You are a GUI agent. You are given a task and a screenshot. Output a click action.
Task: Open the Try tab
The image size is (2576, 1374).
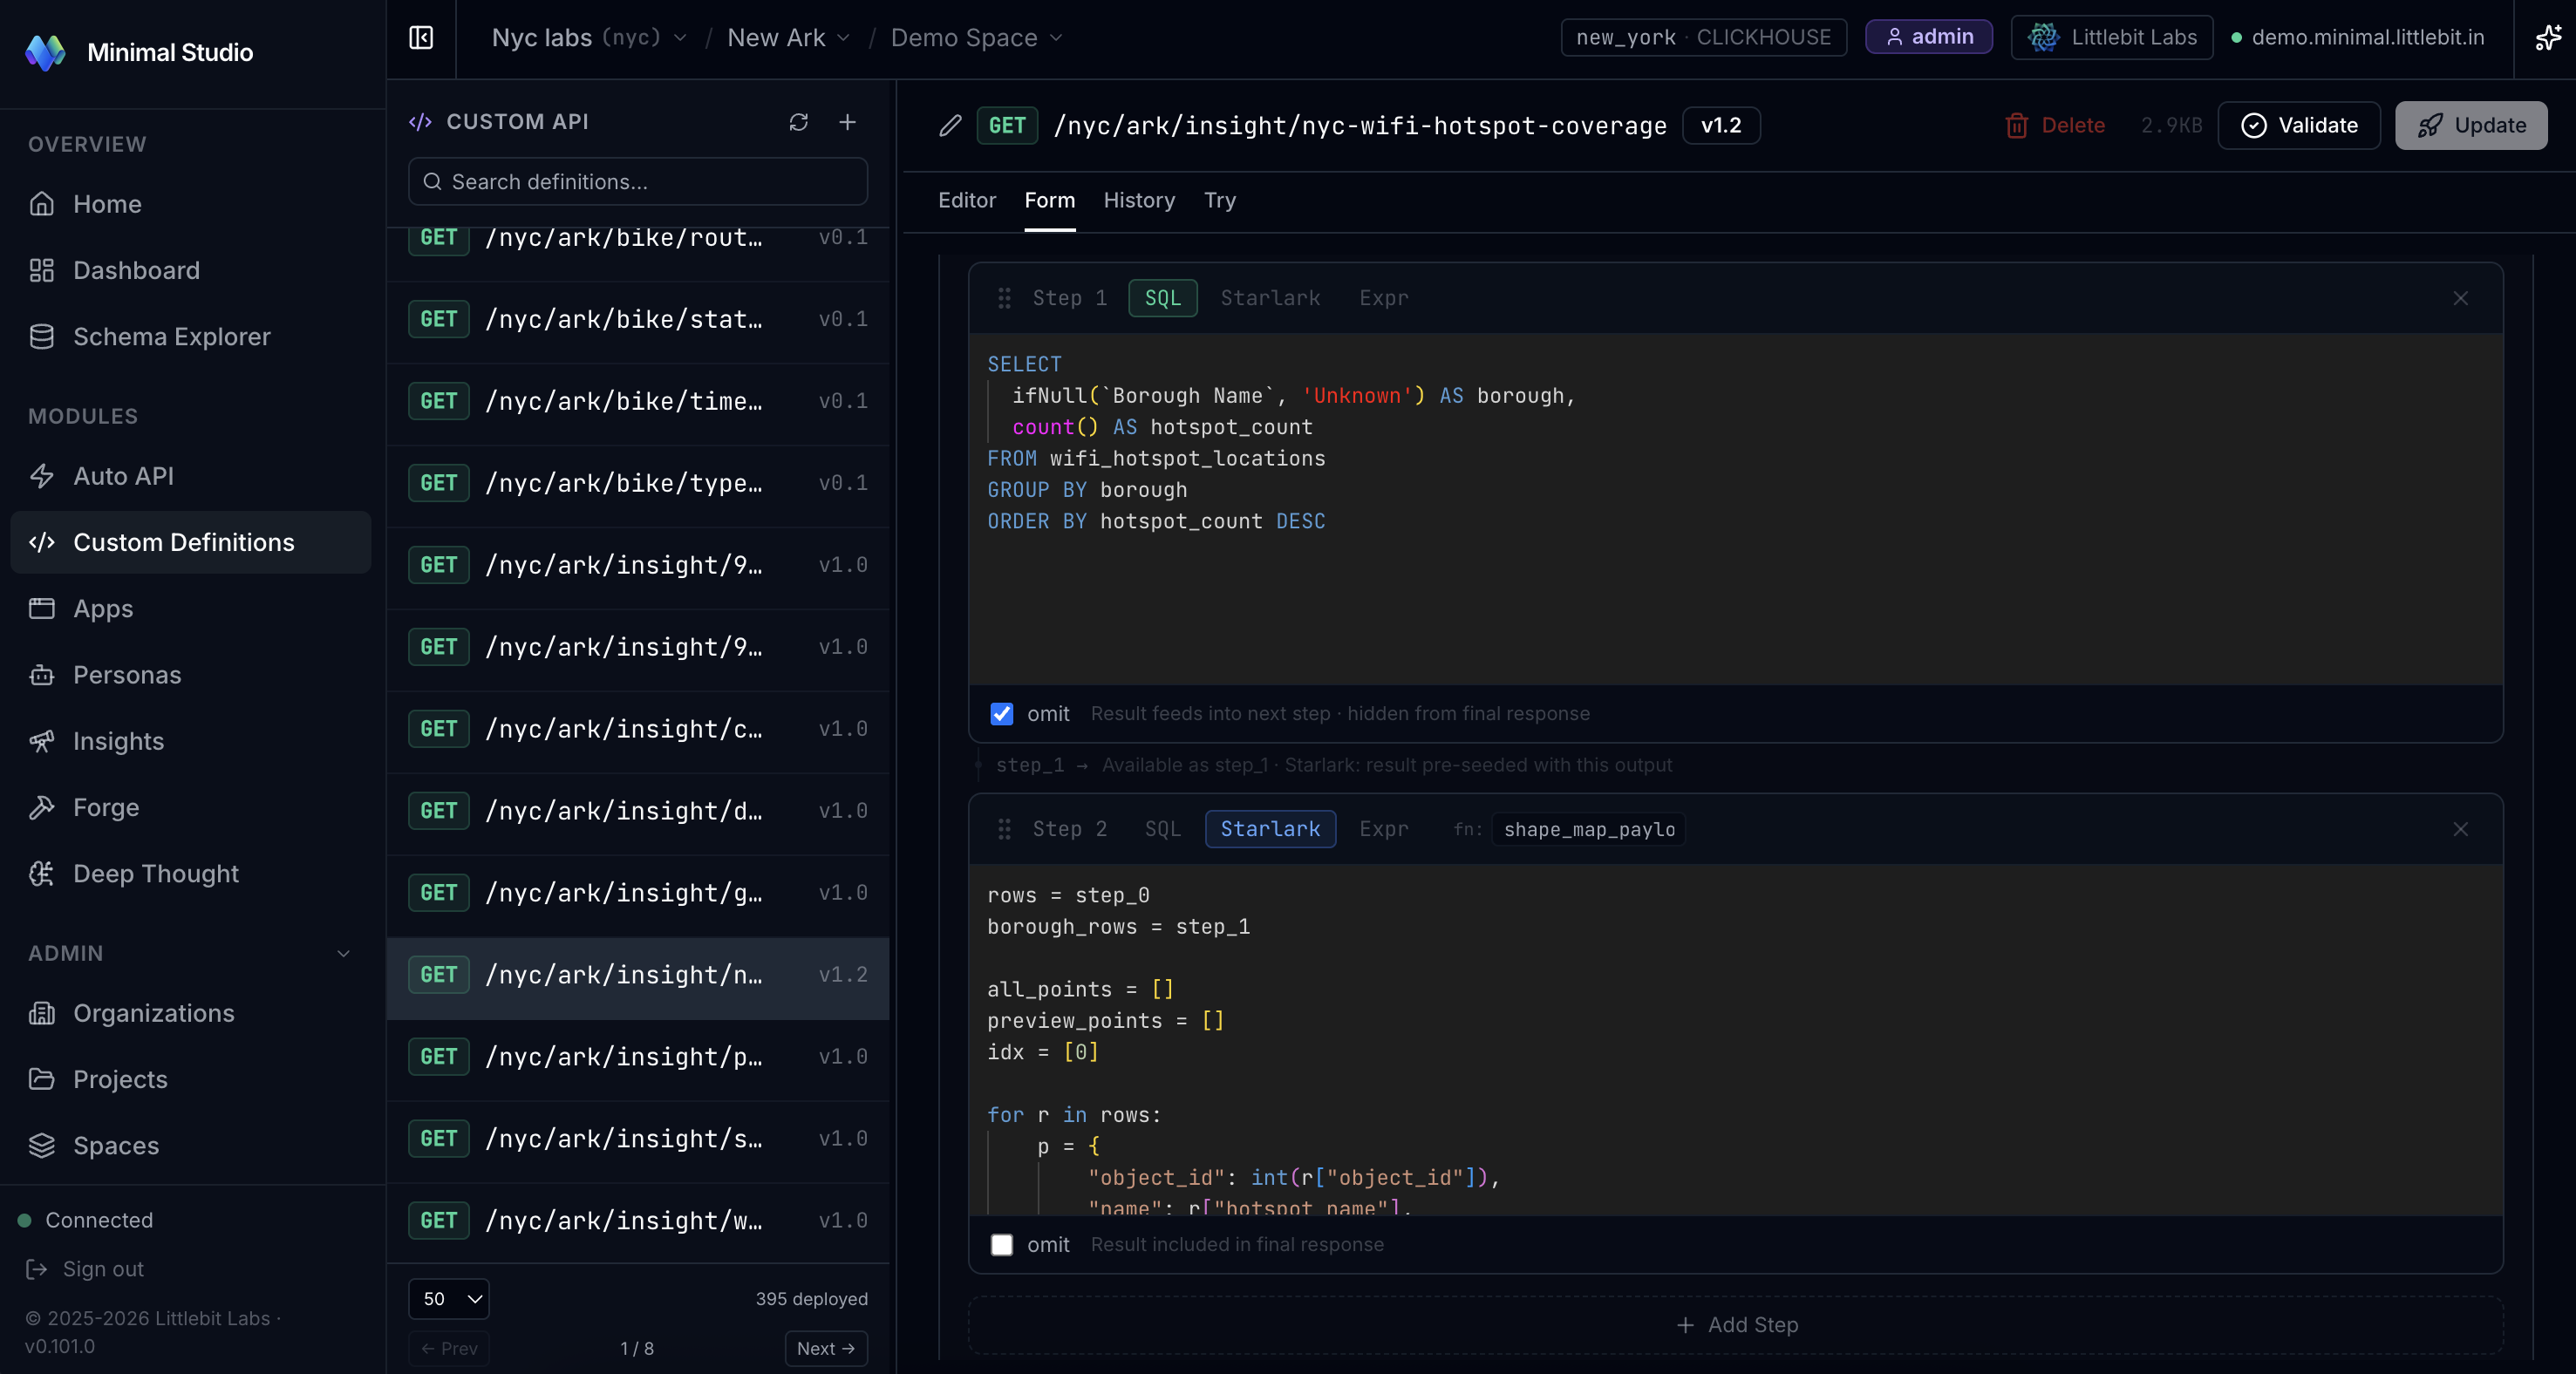1219,200
